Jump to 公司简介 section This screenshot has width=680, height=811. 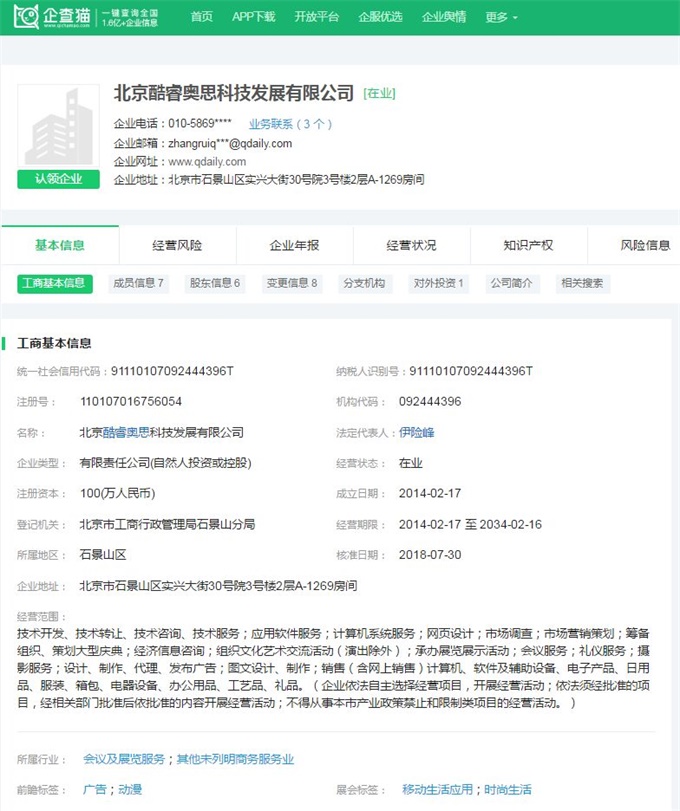511,283
